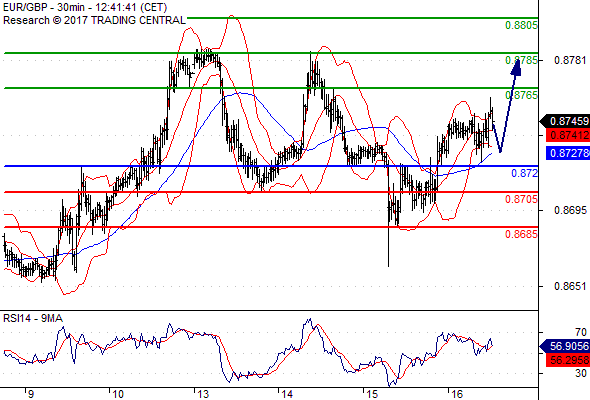The height and width of the screenshot is (400, 590).
Task: Click the 0.8805 green resistance label
Action: click(x=521, y=25)
